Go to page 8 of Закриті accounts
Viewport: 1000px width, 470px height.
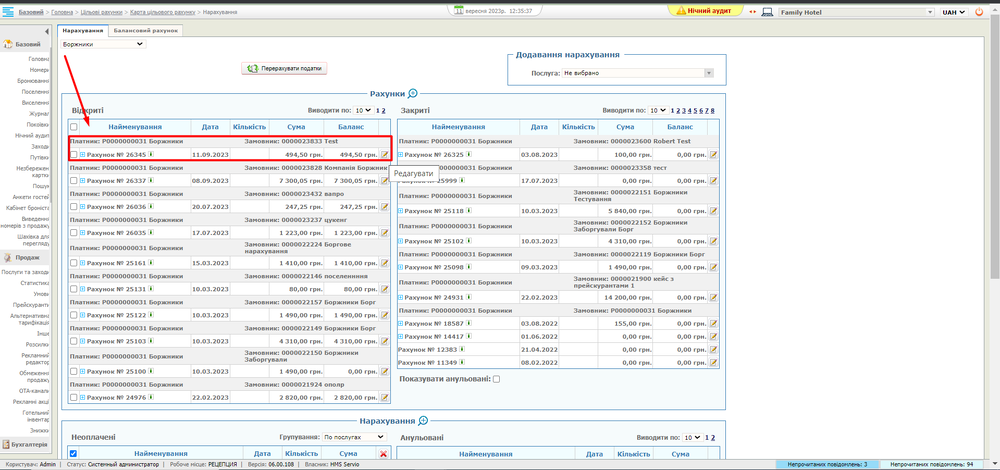tap(713, 111)
